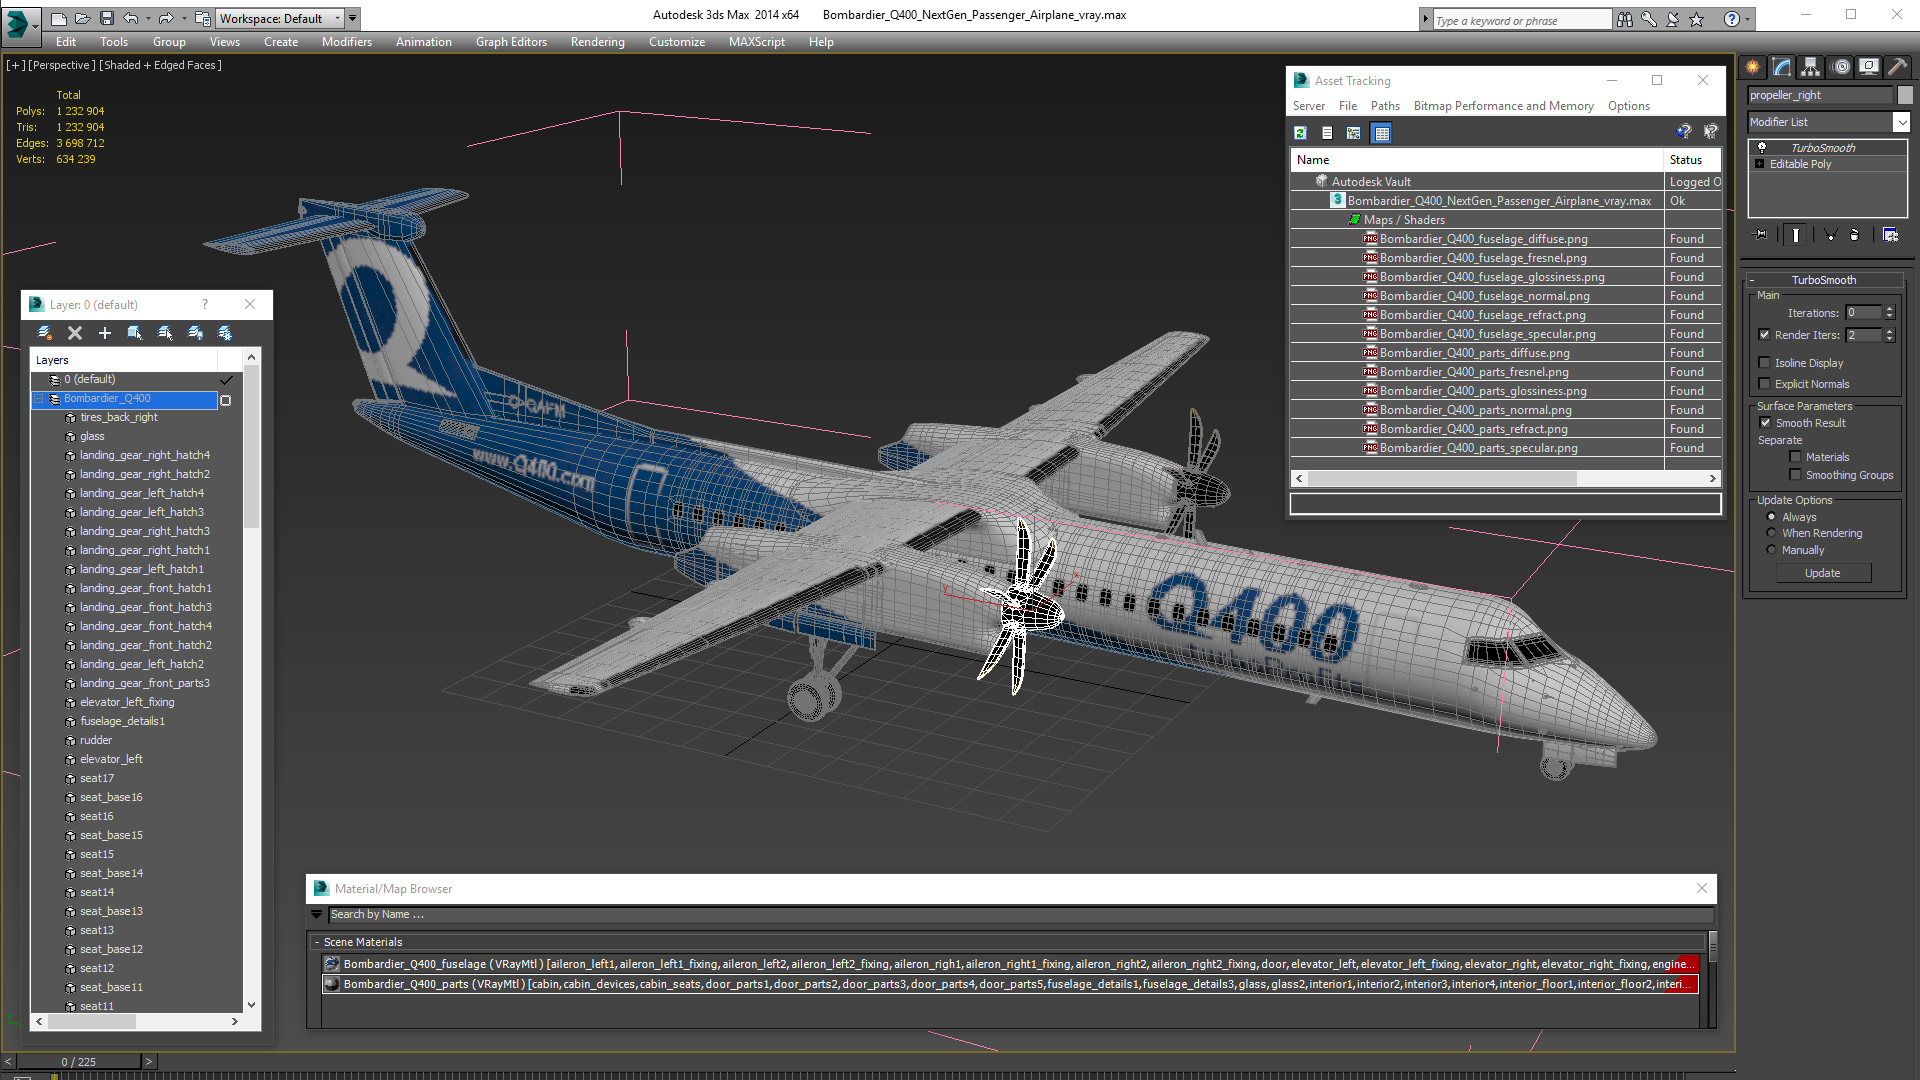Toggle Smooth Result checkbox
The width and height of the screenshot is (1920, 1080).
1765,423
